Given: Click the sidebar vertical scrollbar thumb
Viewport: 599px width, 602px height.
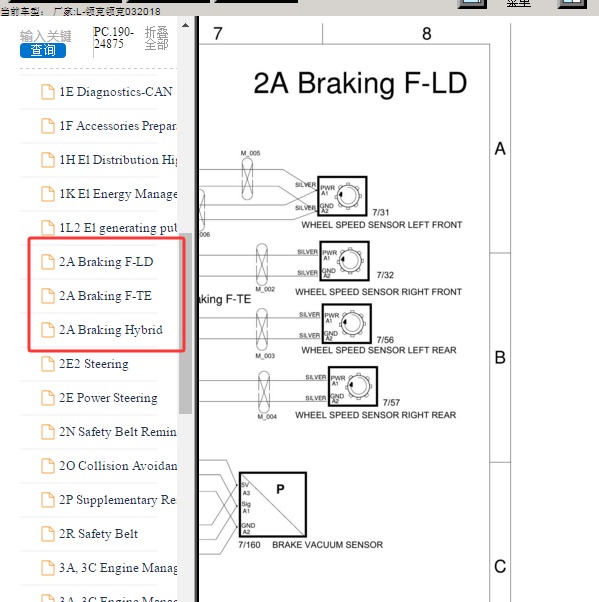Looking at the screenshot, I should pos(185,323).
